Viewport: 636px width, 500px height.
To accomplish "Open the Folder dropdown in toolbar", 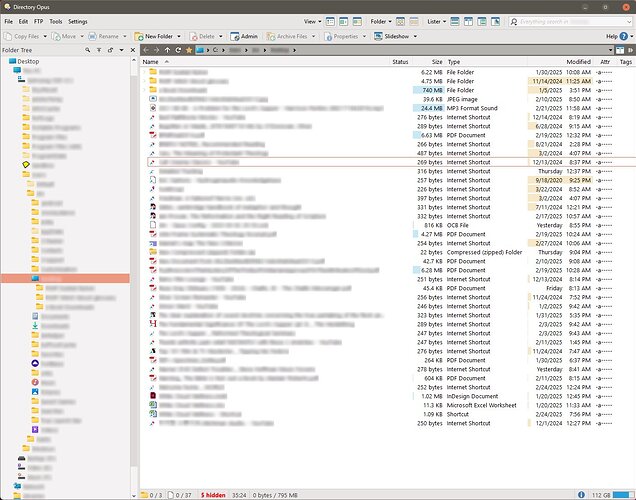I will click(x=381, y=21).
